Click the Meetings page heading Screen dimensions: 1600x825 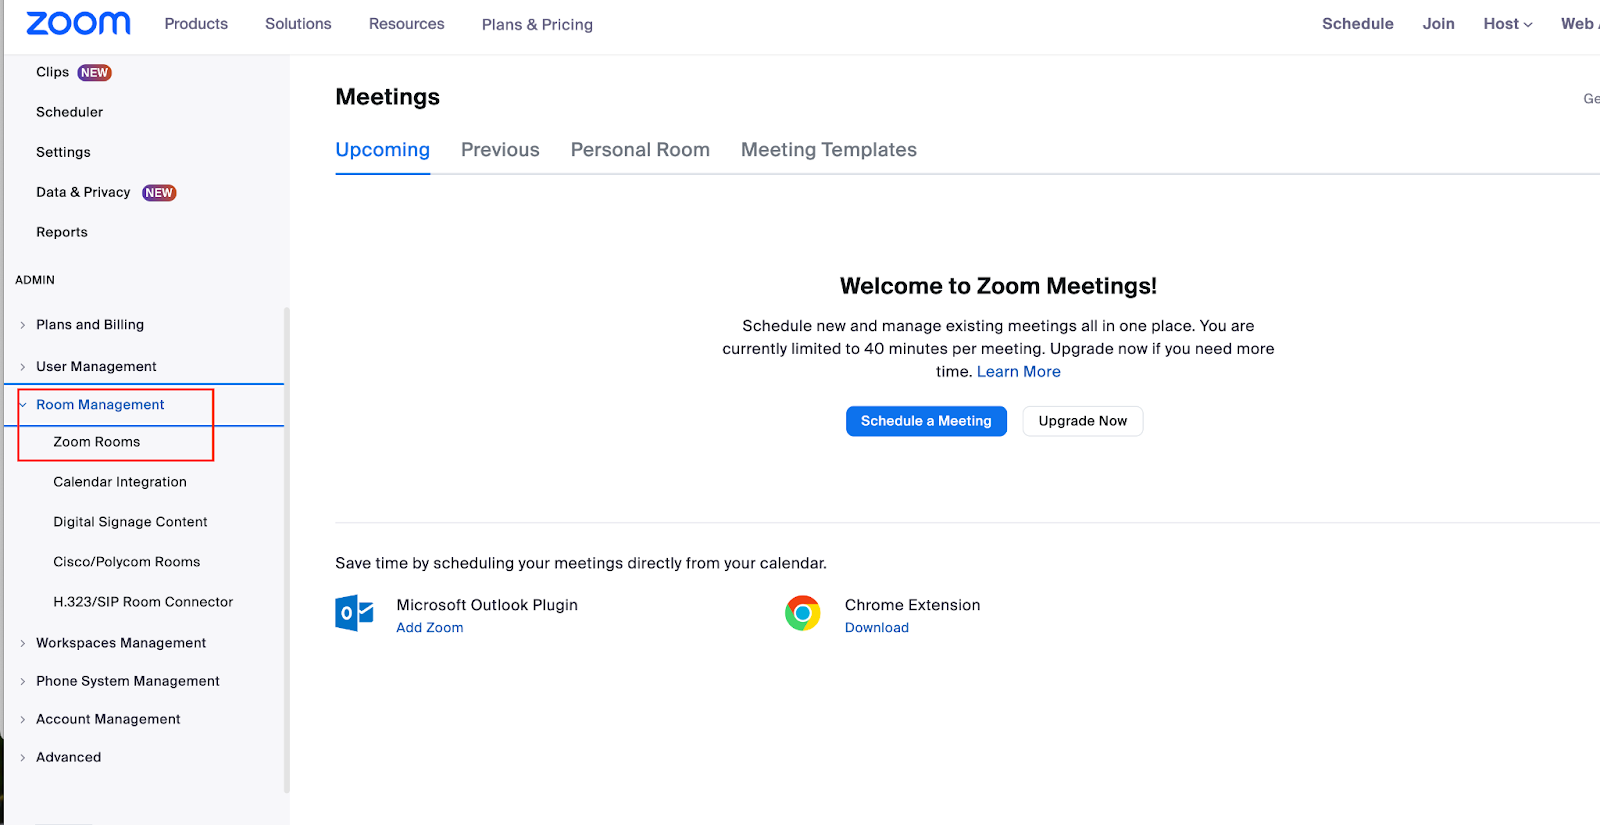388,97
